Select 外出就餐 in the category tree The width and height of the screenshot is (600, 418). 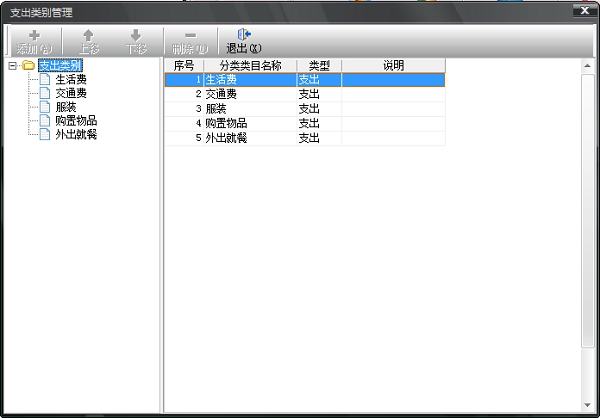76,135
